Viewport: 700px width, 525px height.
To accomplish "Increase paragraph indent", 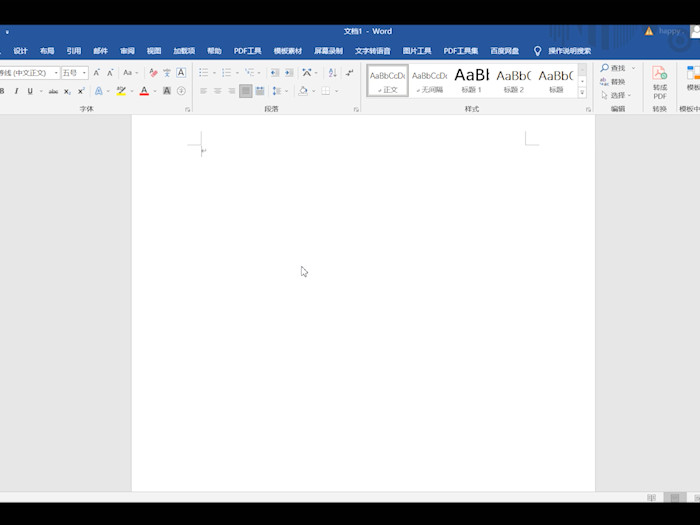I will 289,72.
